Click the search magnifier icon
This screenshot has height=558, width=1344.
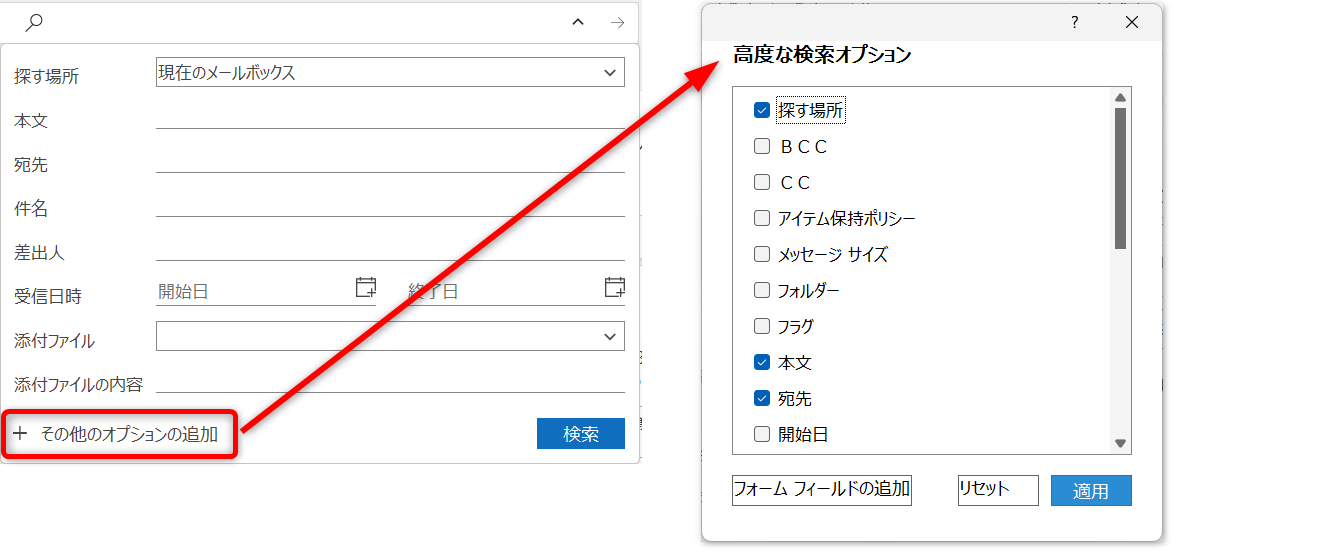pos(34,21)
